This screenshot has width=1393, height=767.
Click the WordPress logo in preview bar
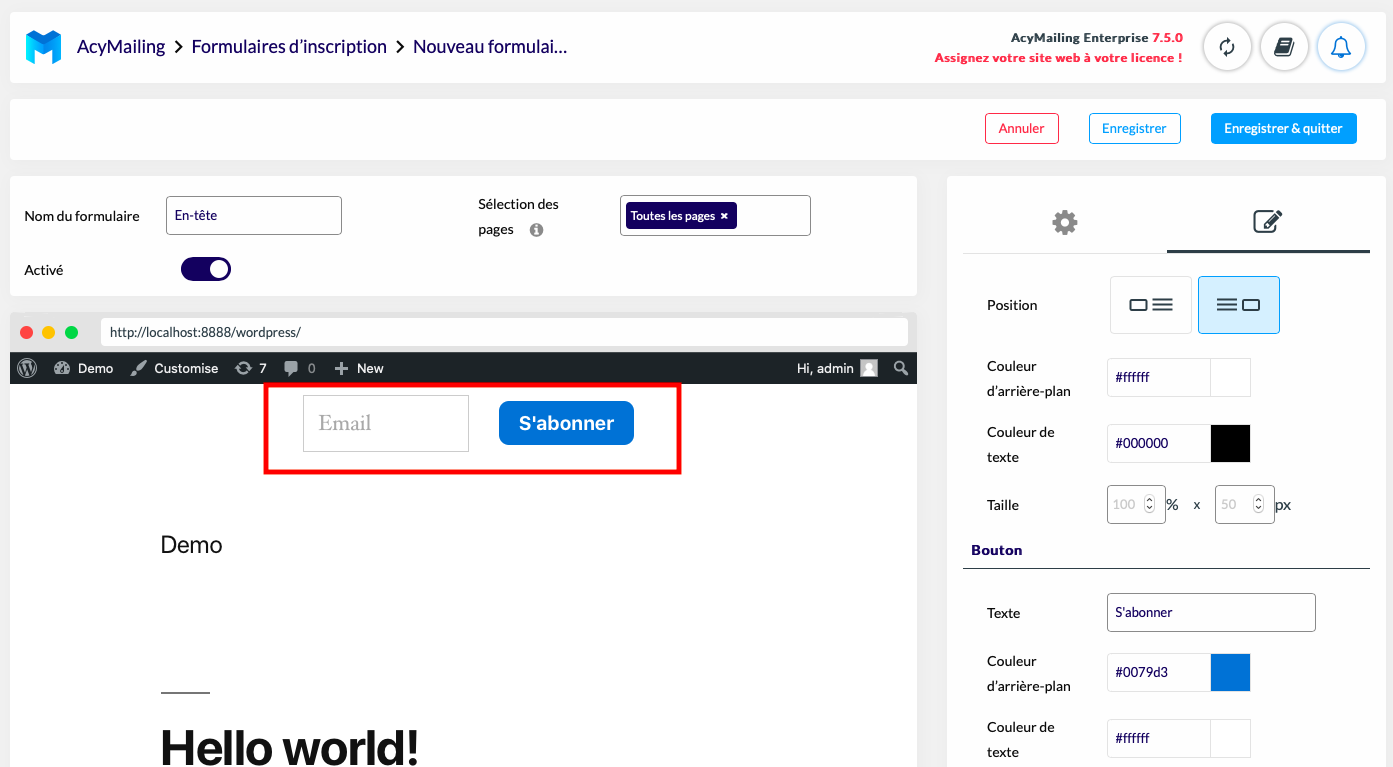click(27, 368)
